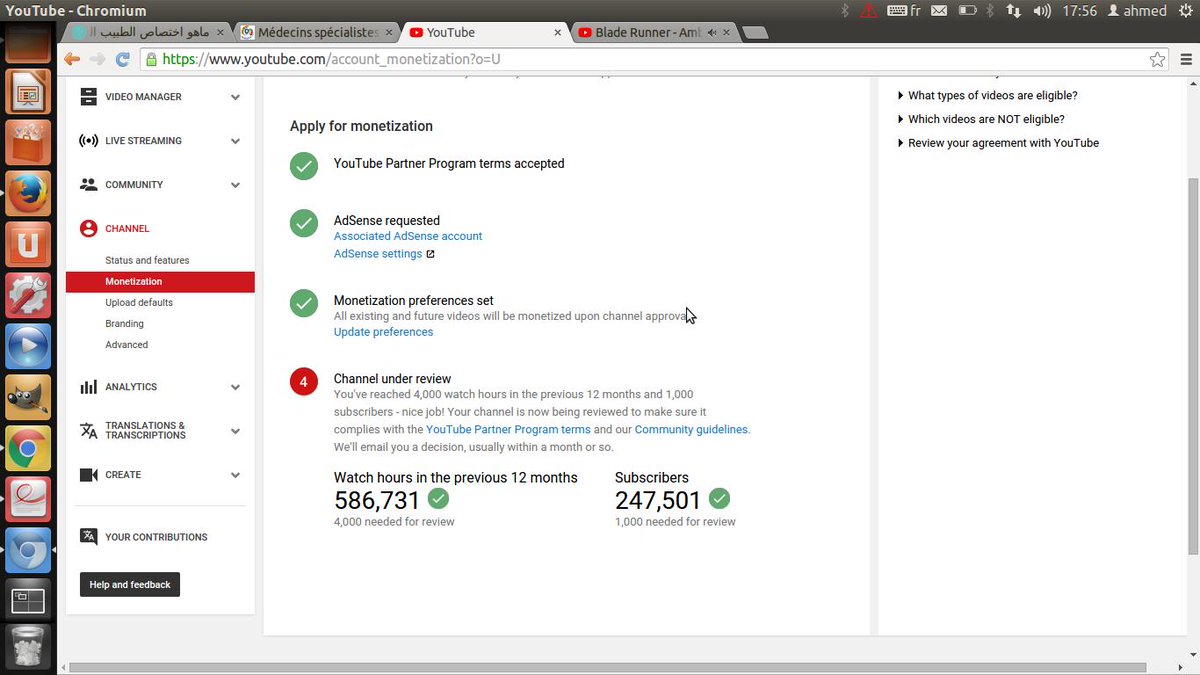Viewport: 1200px width, 675px height.
Task: Open the workspace switcher launcher icon
Action: (x=28, y=600)
